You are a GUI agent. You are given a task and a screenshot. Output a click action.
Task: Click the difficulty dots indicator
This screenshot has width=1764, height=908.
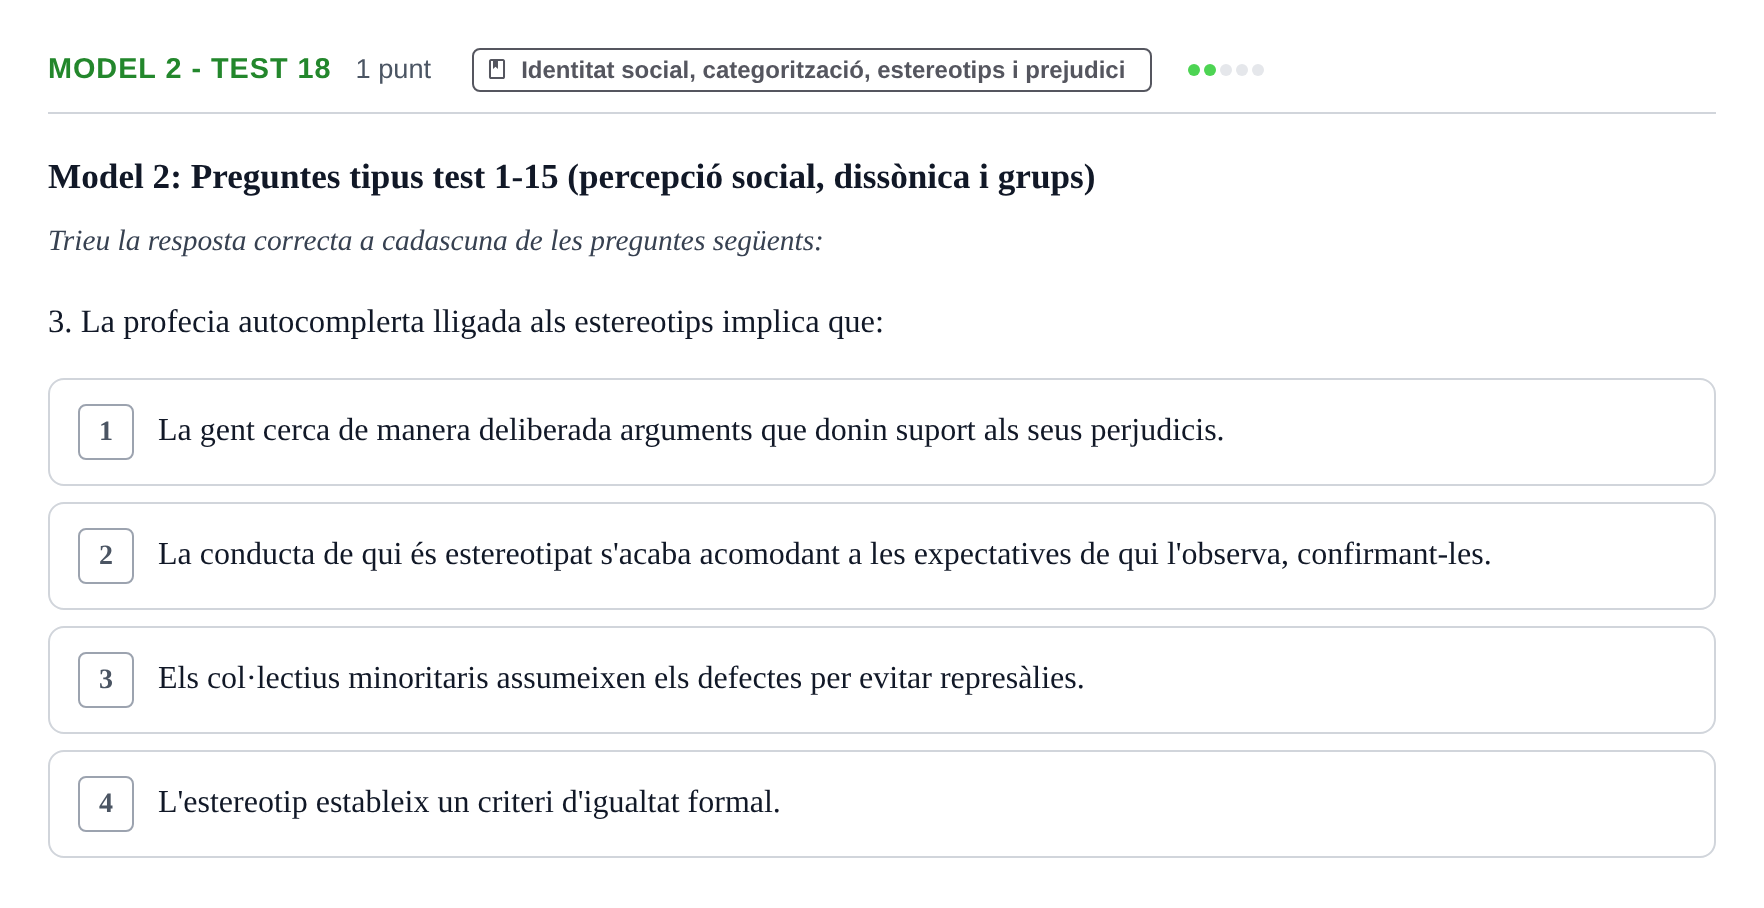click(x=1225, y=70)
